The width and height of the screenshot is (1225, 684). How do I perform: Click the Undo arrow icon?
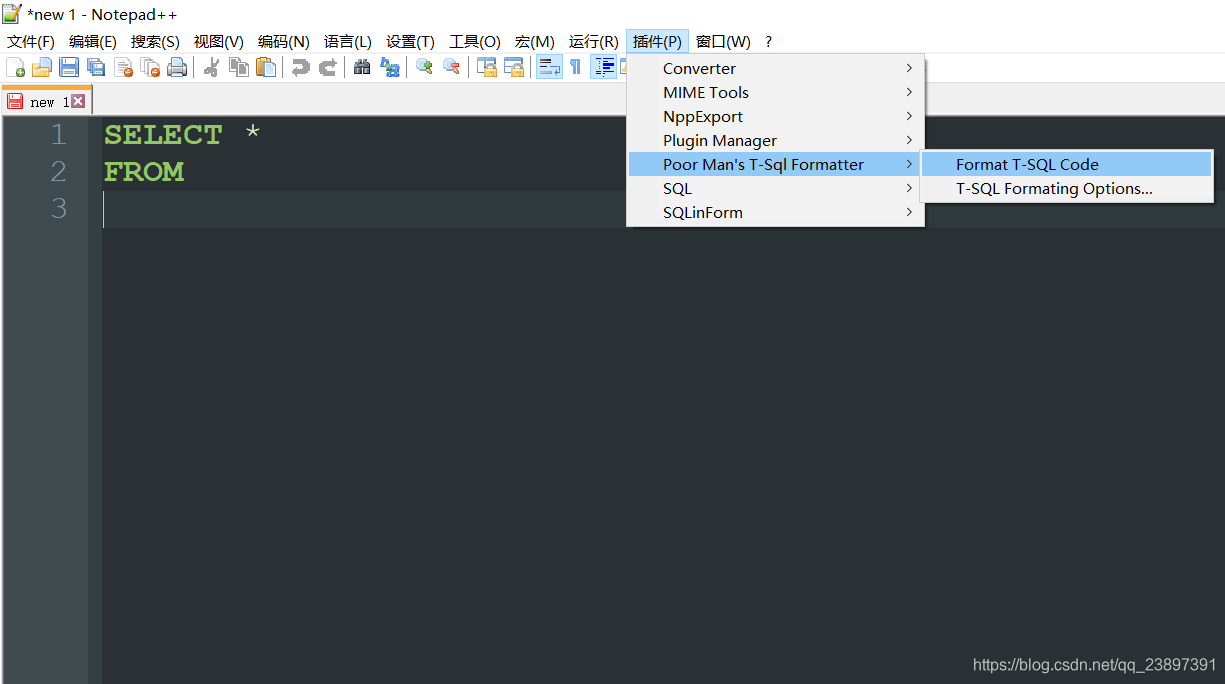300,67
